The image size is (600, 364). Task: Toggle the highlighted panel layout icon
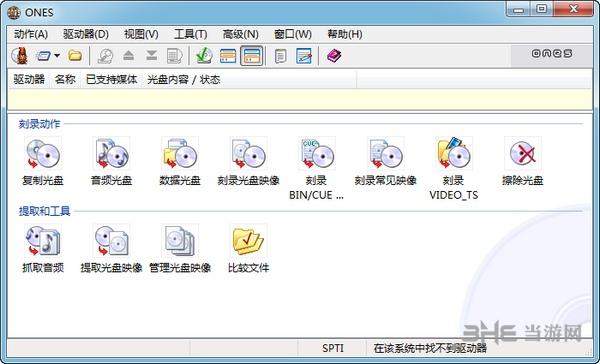[251, 56]
